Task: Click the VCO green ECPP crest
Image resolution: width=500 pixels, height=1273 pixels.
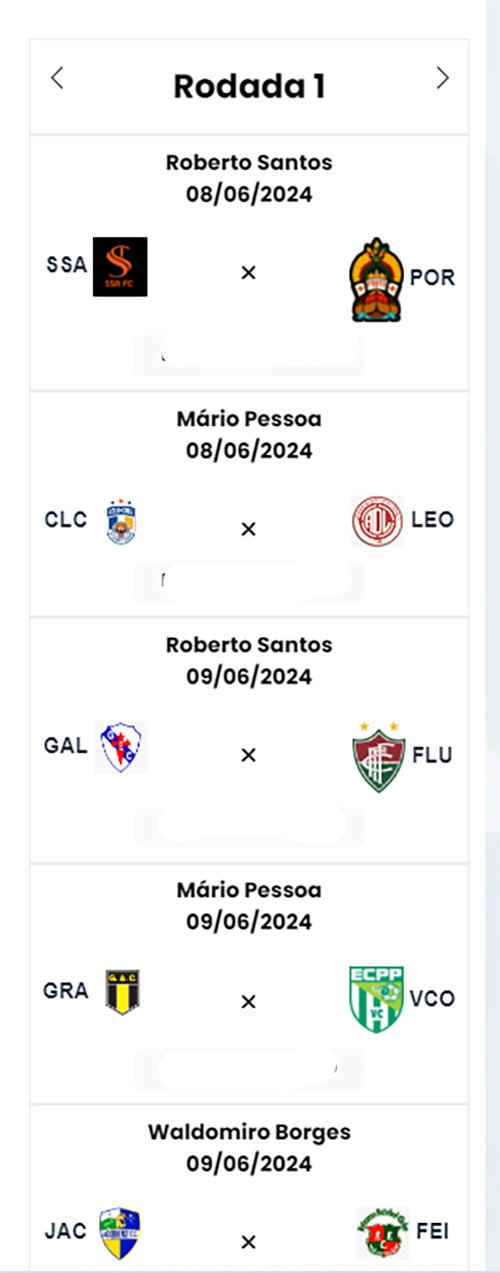Action: [377, 999]
